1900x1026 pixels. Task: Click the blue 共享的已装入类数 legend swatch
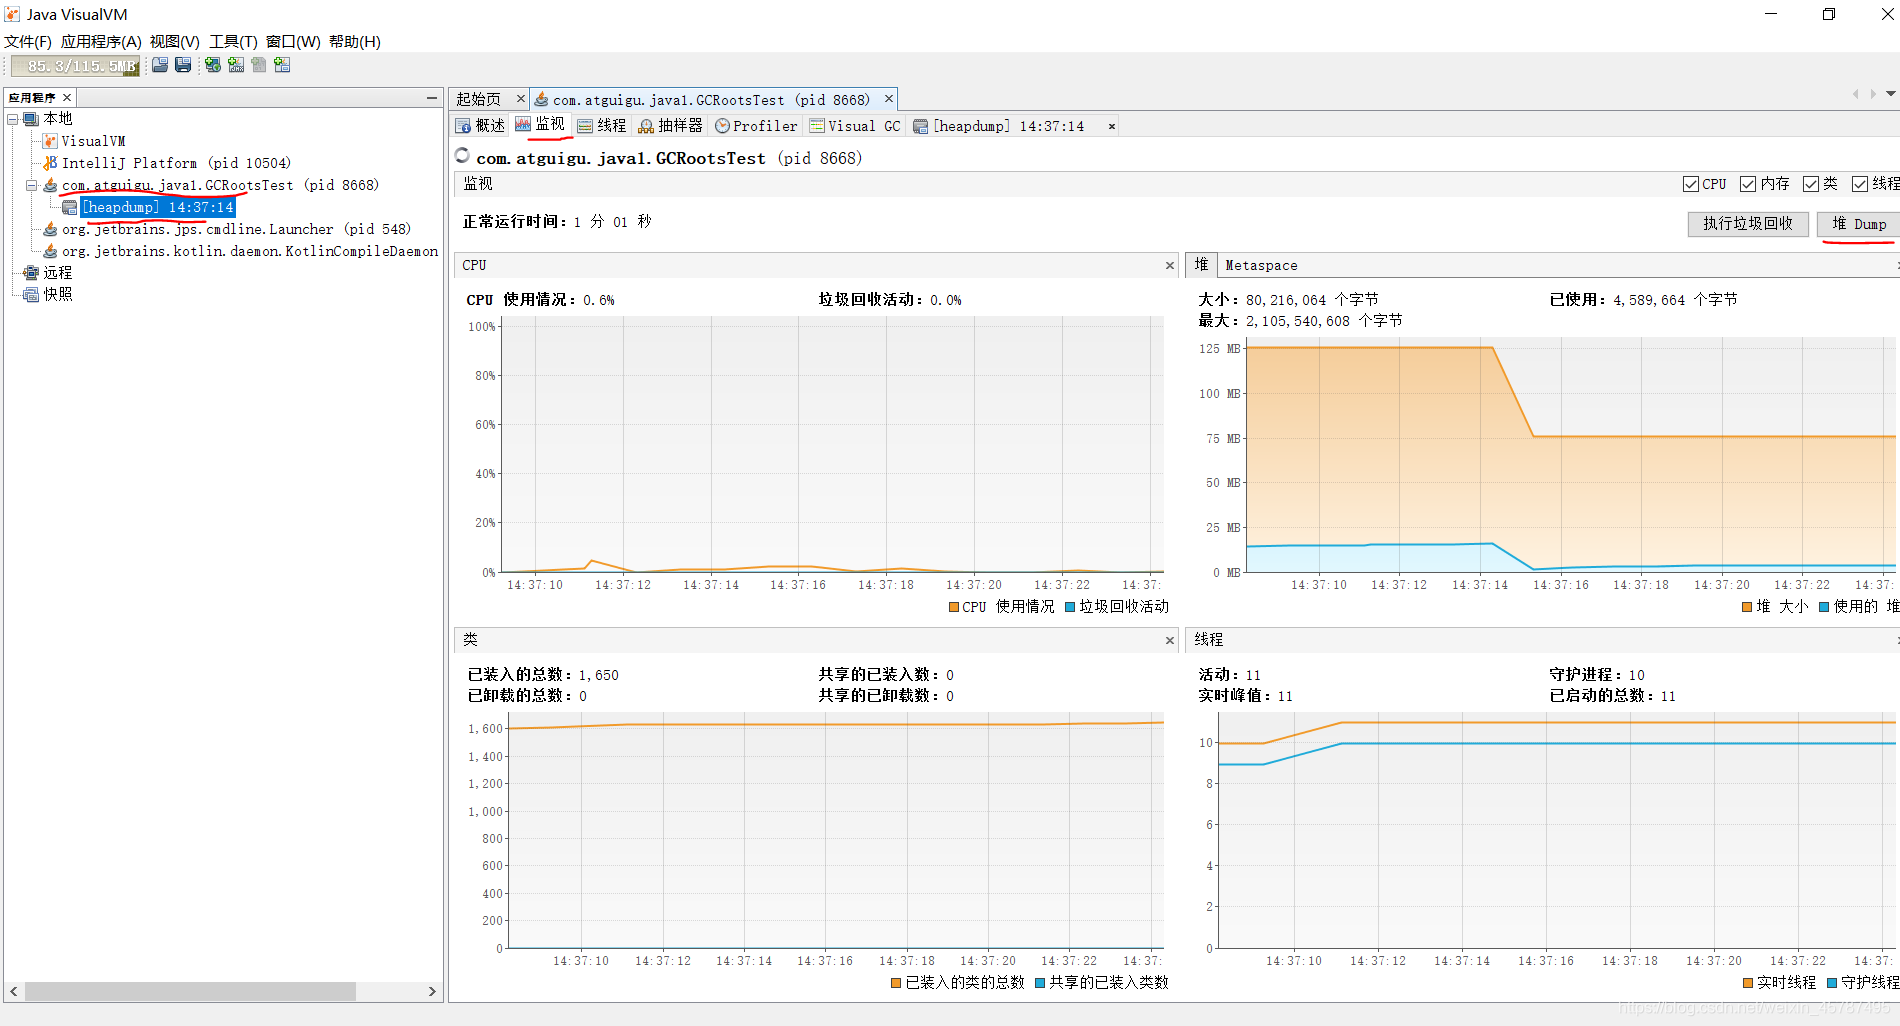click(1040, 983)
